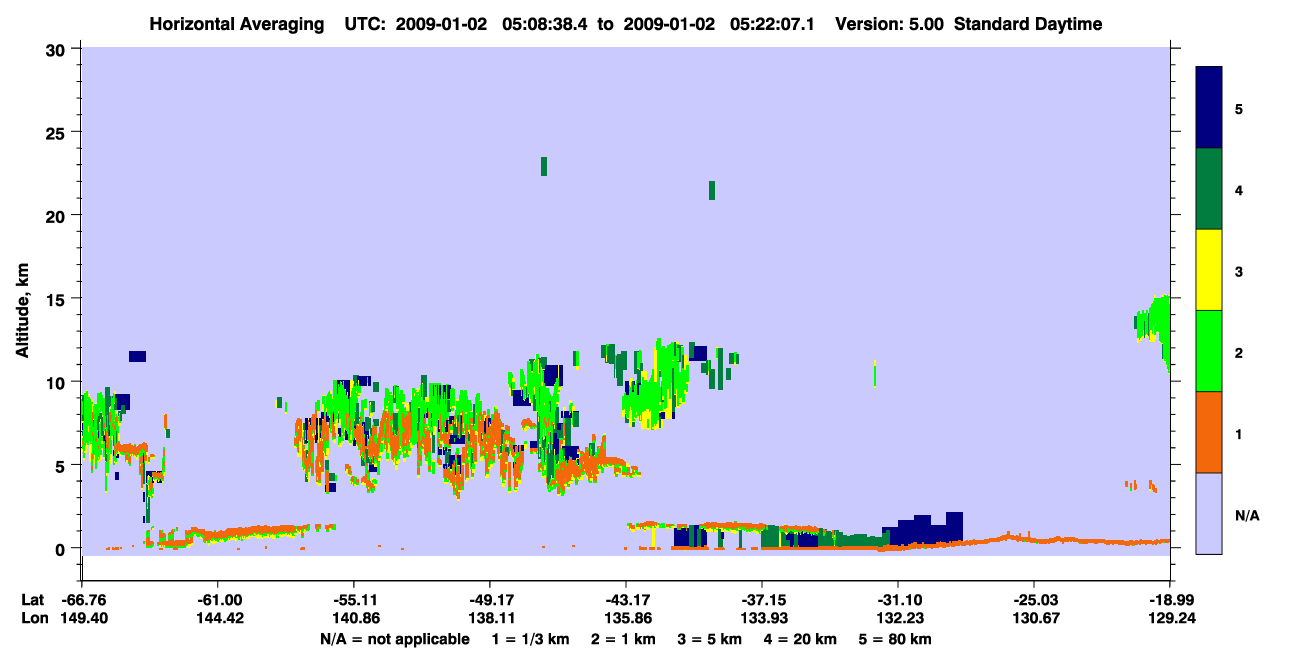Click the colorbar label '4'
This screenshot has height=667, width=1300.
[x=1239, y=189]
